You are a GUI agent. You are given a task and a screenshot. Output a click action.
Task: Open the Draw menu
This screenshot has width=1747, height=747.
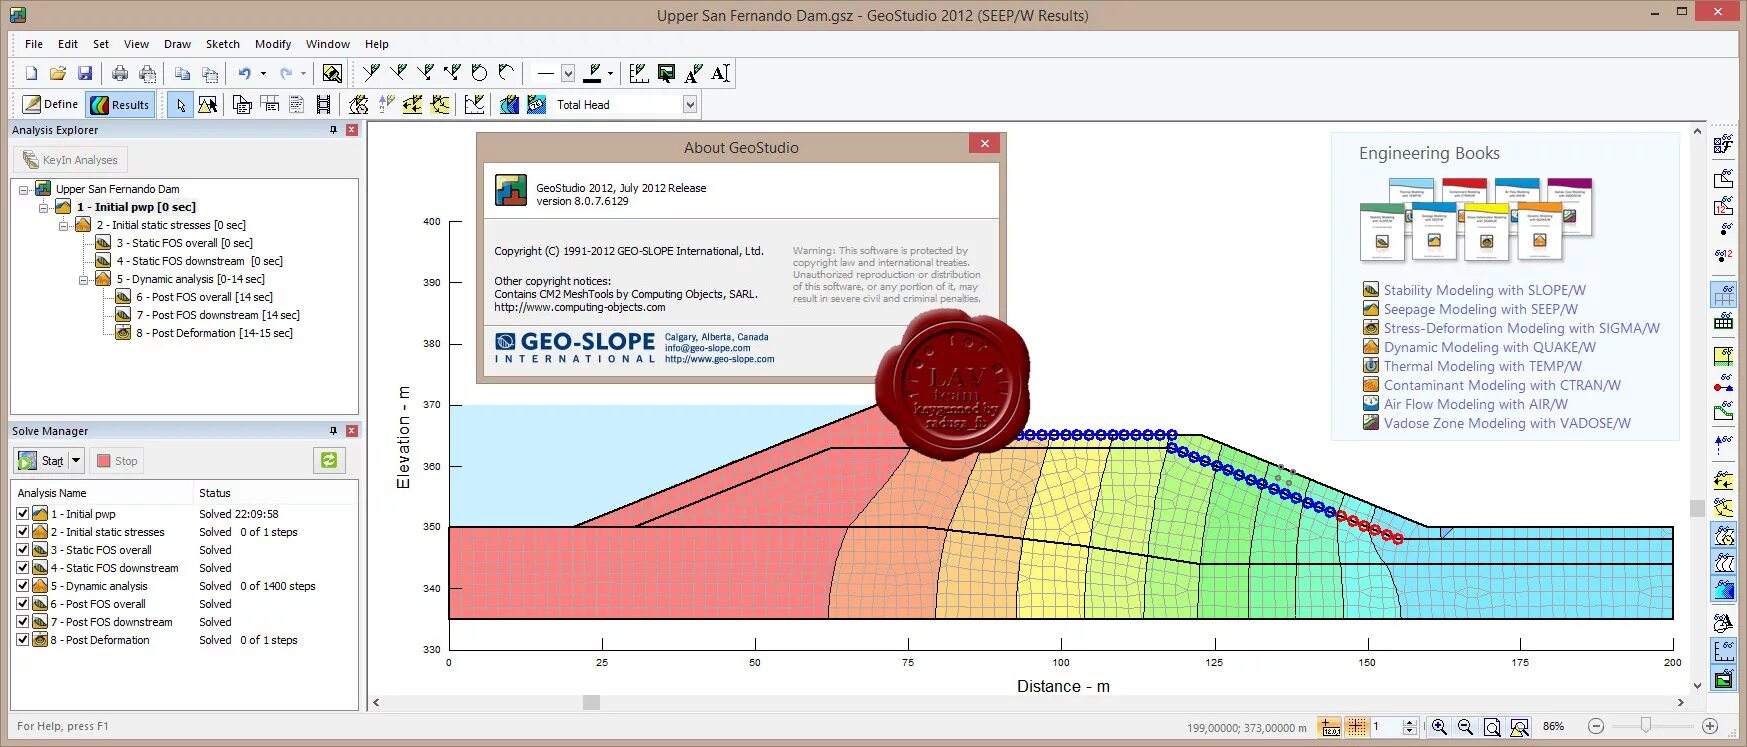pos(177,44)
